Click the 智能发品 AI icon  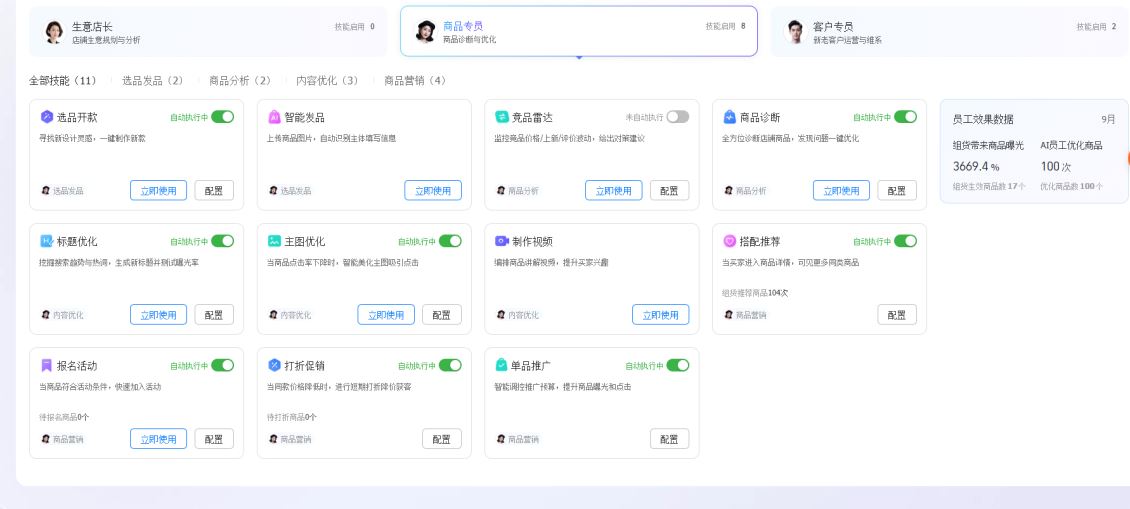click(275, 117)
